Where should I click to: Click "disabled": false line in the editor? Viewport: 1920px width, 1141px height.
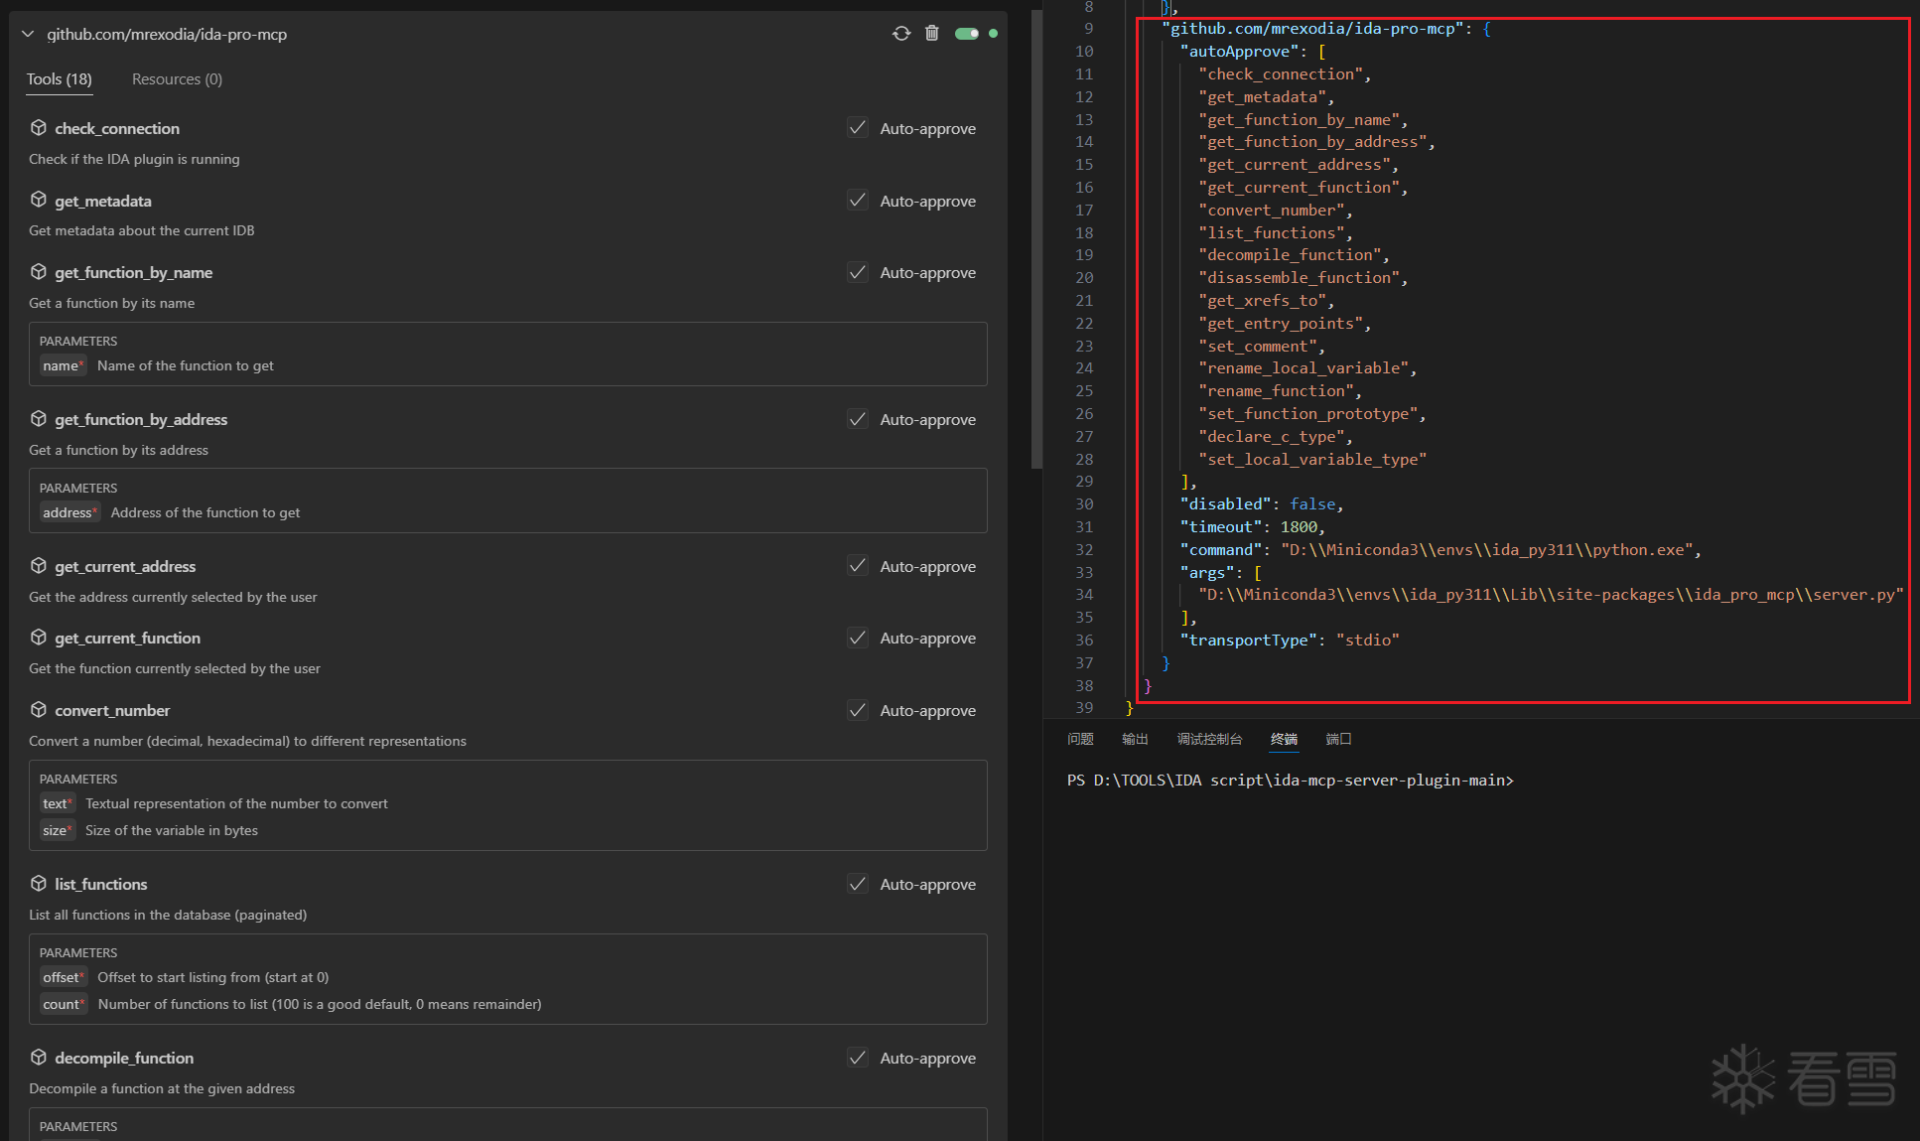click(x=1261, y=504)
